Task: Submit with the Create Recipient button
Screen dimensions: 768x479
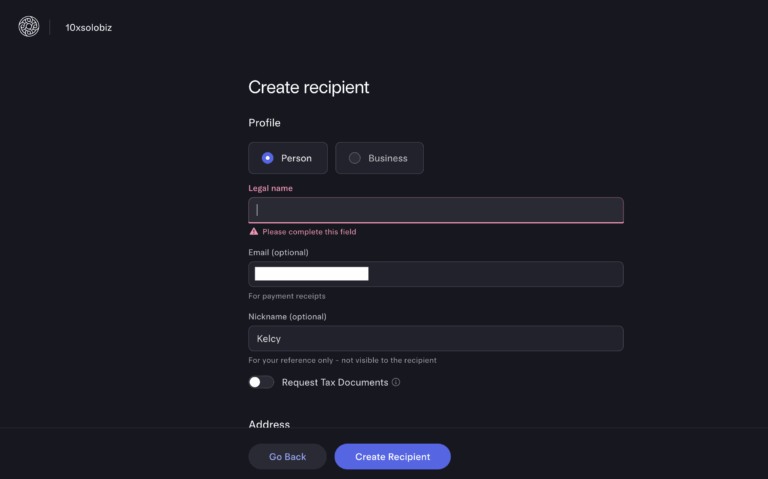Action: coord(392,456)
